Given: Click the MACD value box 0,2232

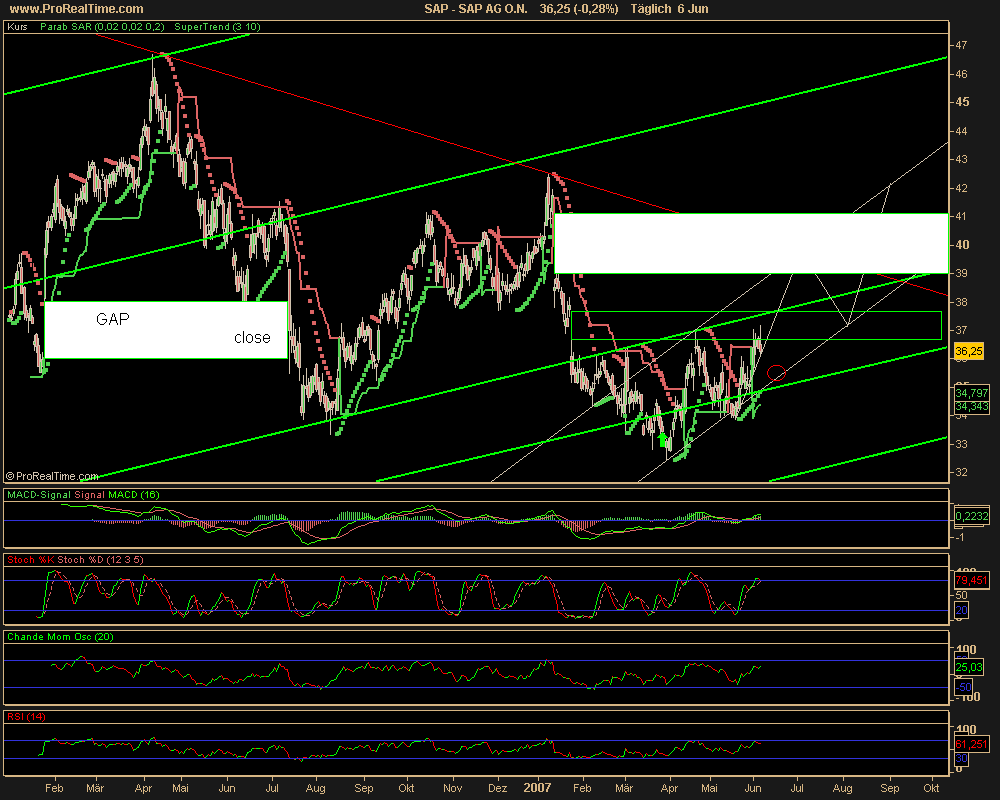Looking at the screenshot, I should pyautogui.click(x=971, y=516).
